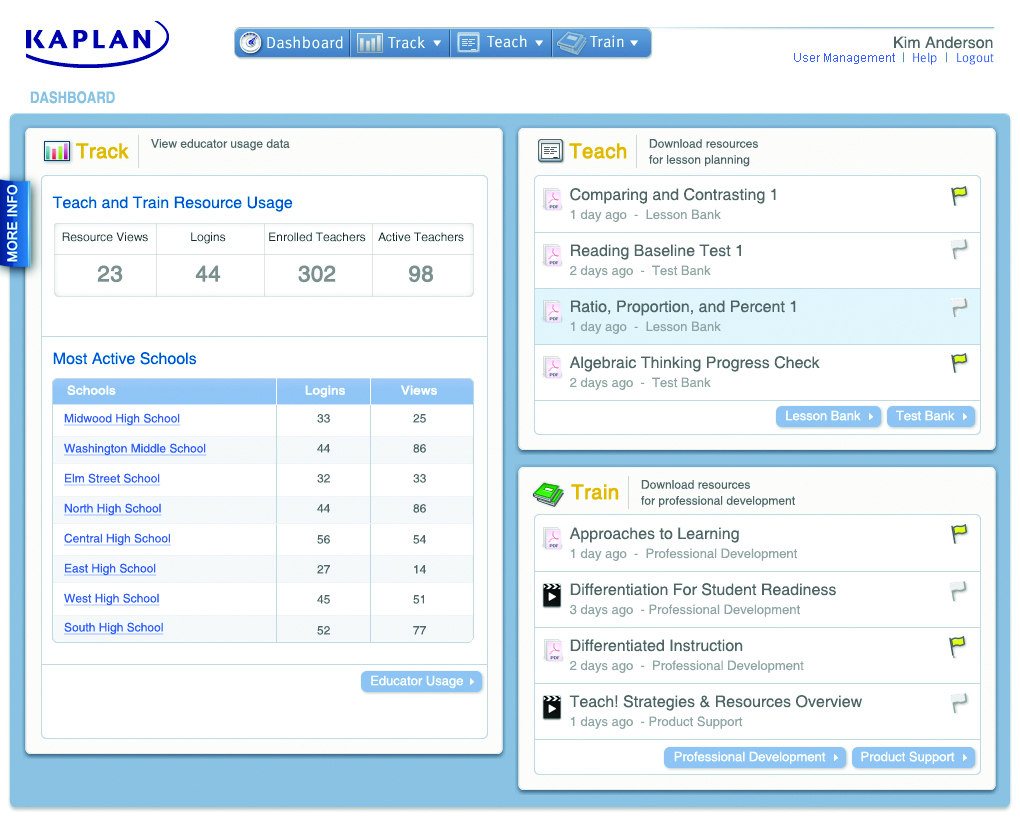
Task: Open North High School link
Action: (113, 509)
